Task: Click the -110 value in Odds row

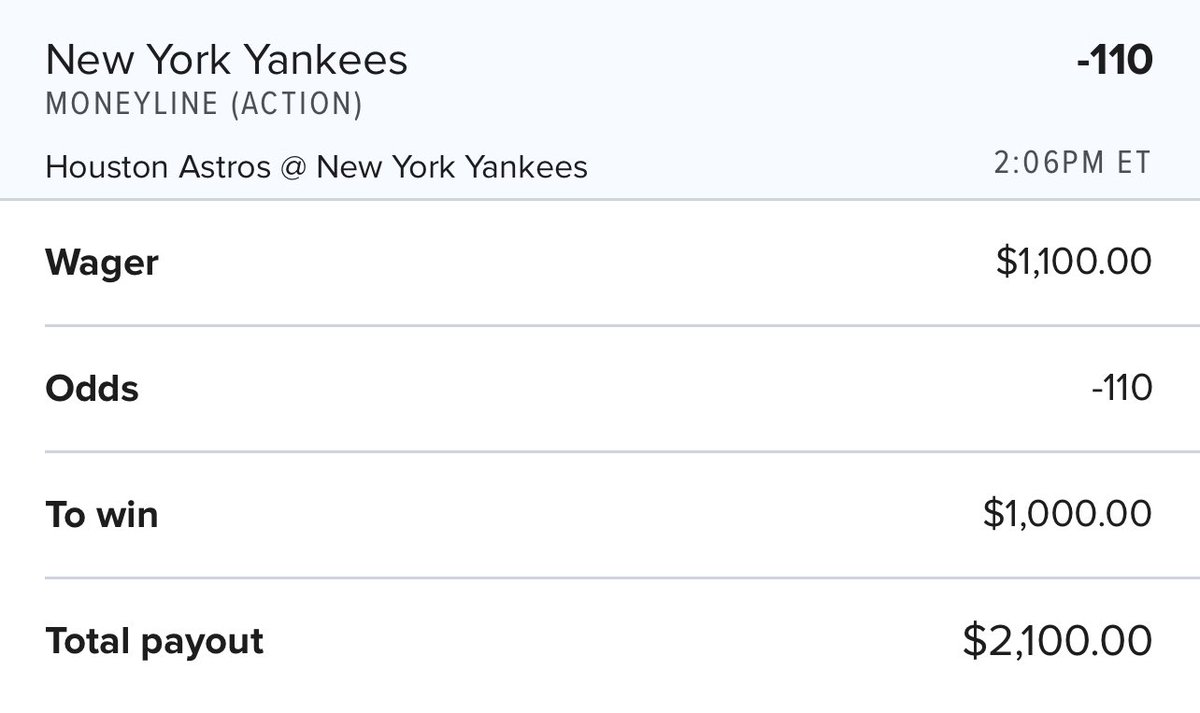Action: tap(1121, 388)
